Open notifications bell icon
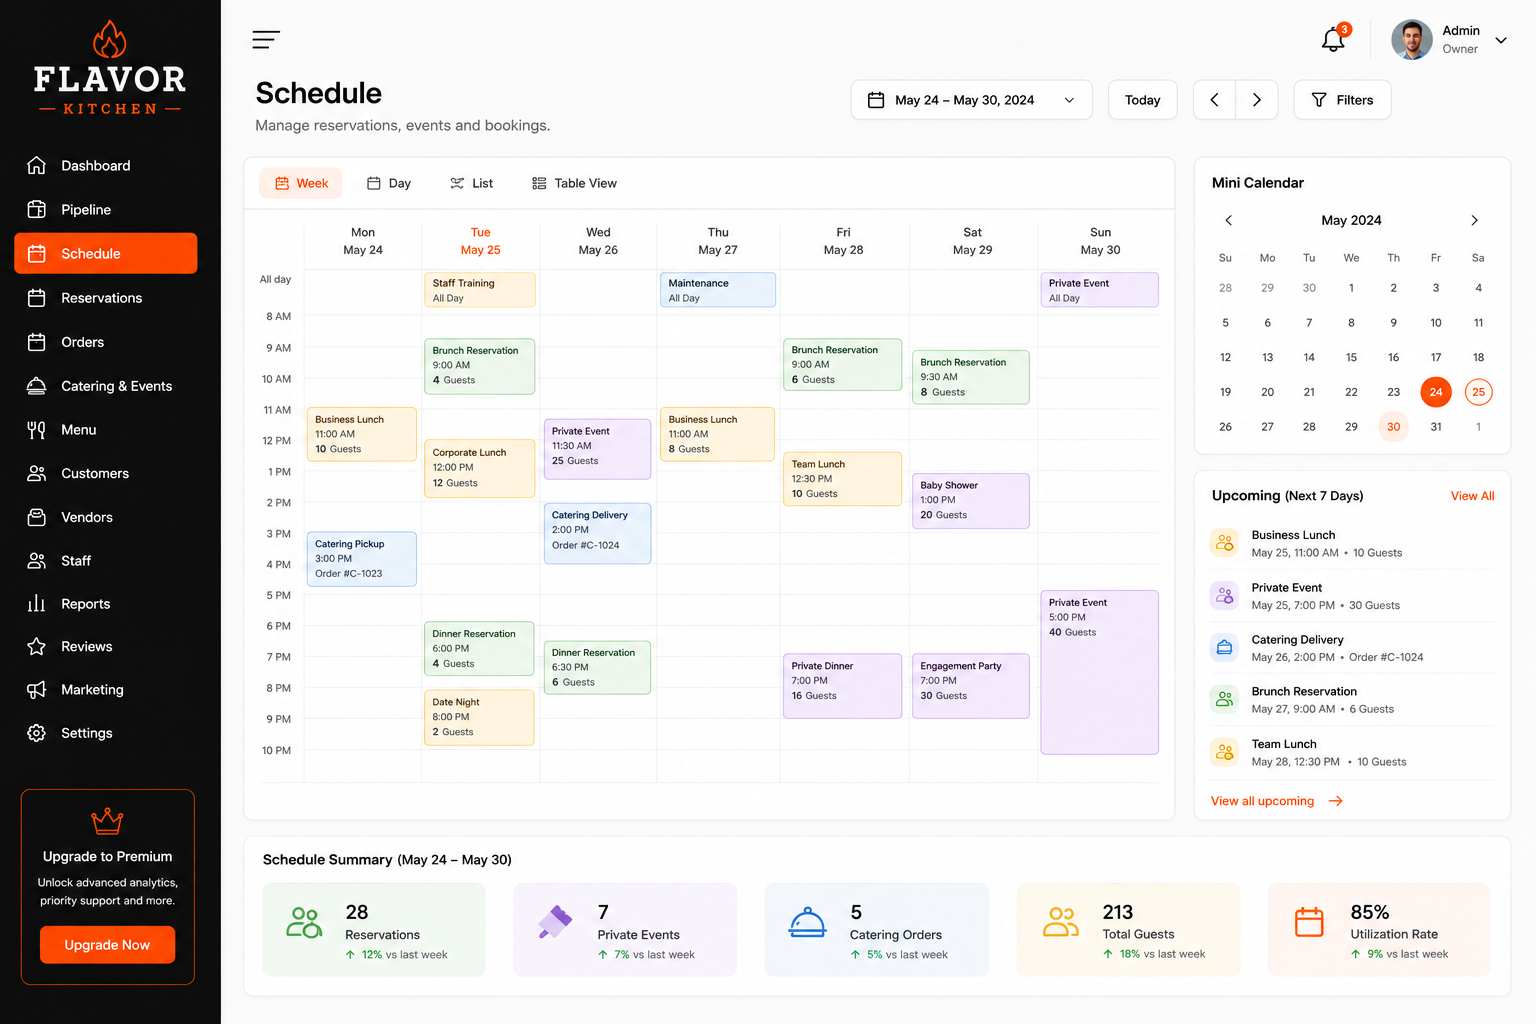The height and width of the screenshot is (1024, 1536). point(1333,40)
